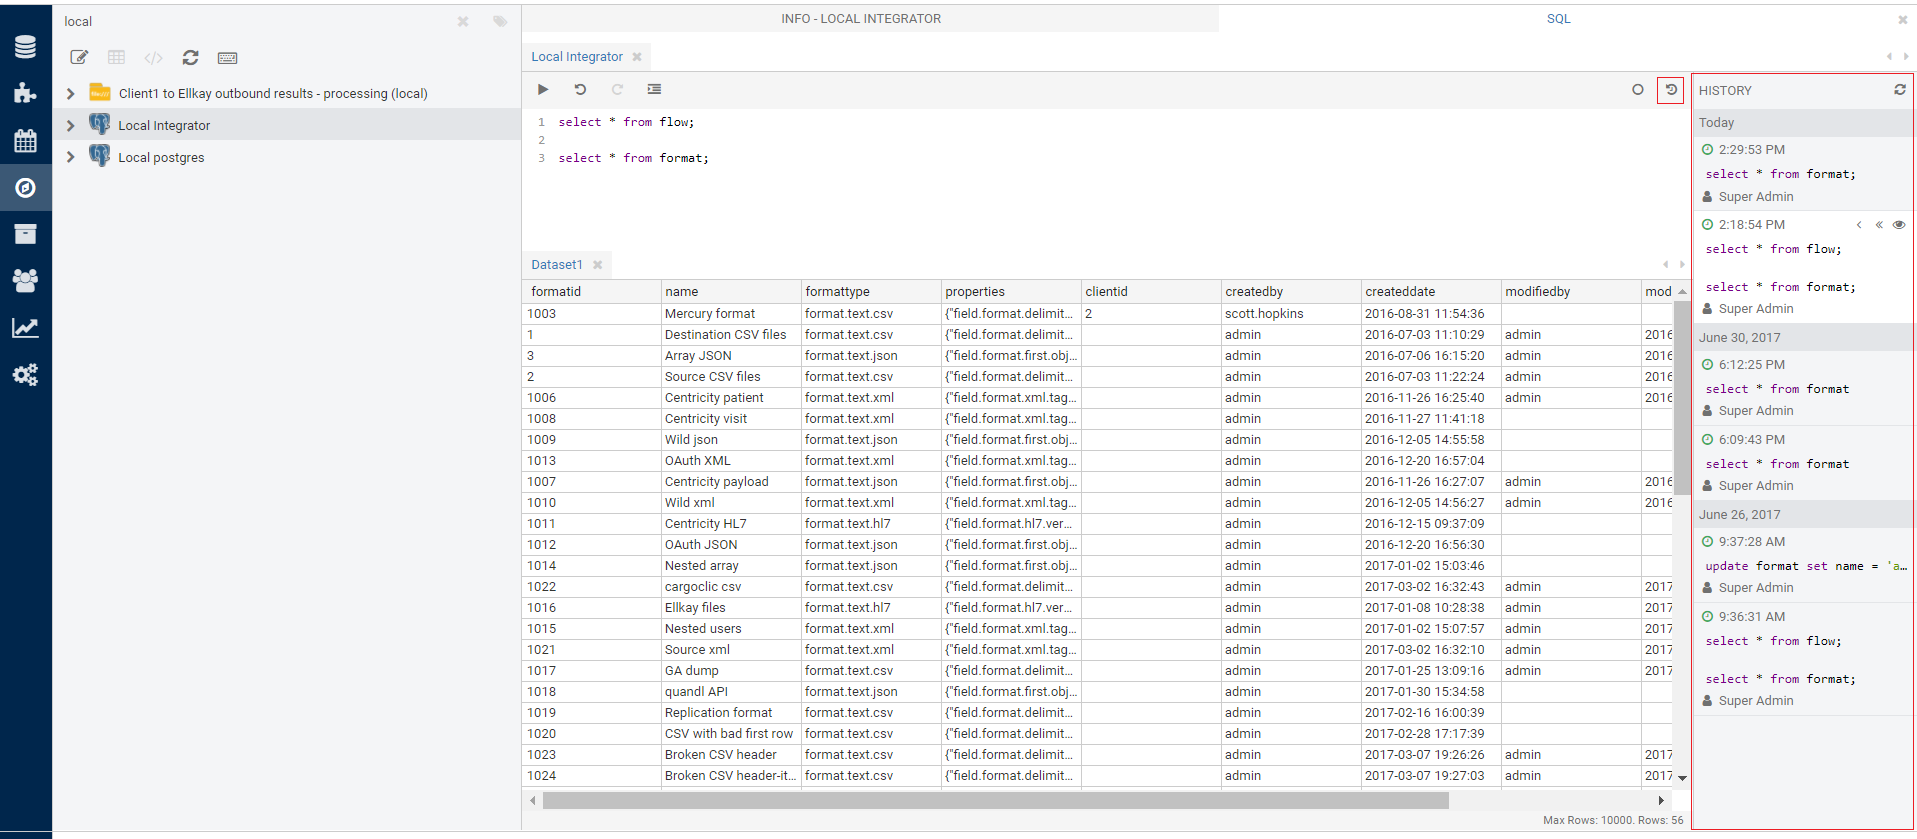Select formatid 1024 cell in results grid
1917x839 pixels.
click(x=592, y=776)
